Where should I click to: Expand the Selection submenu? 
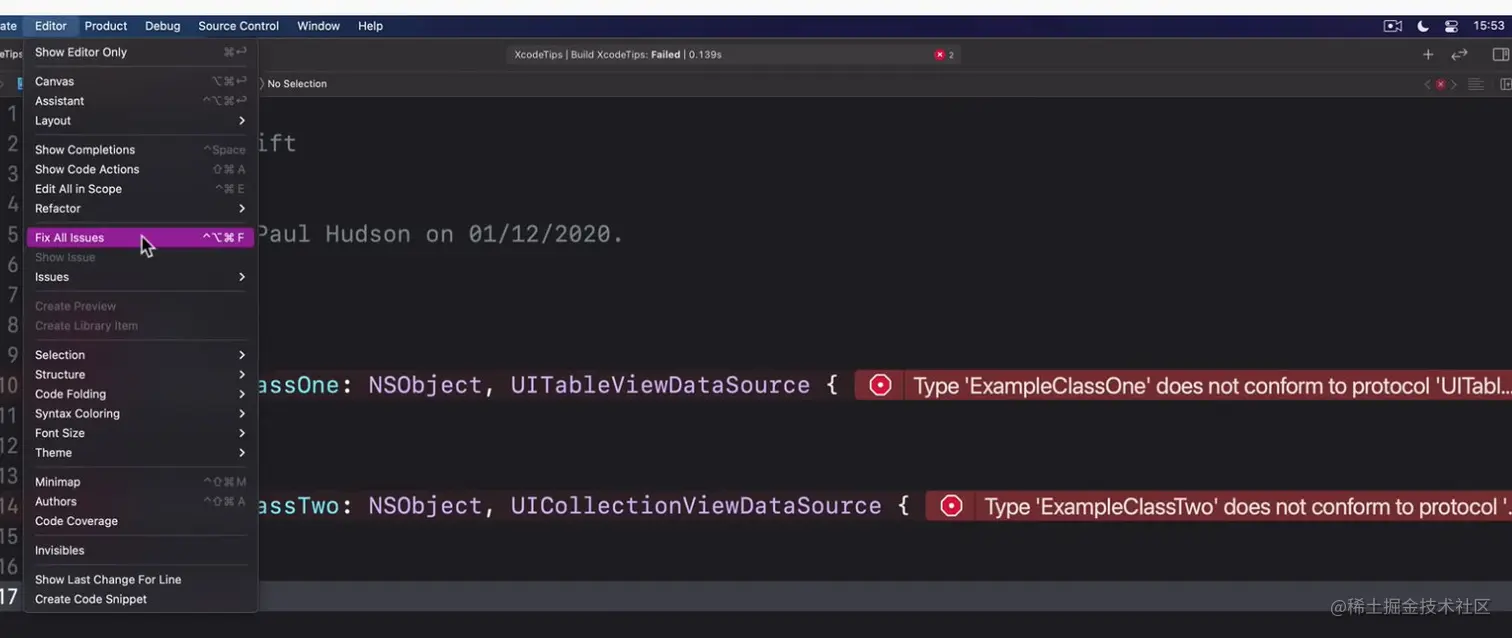140,355
